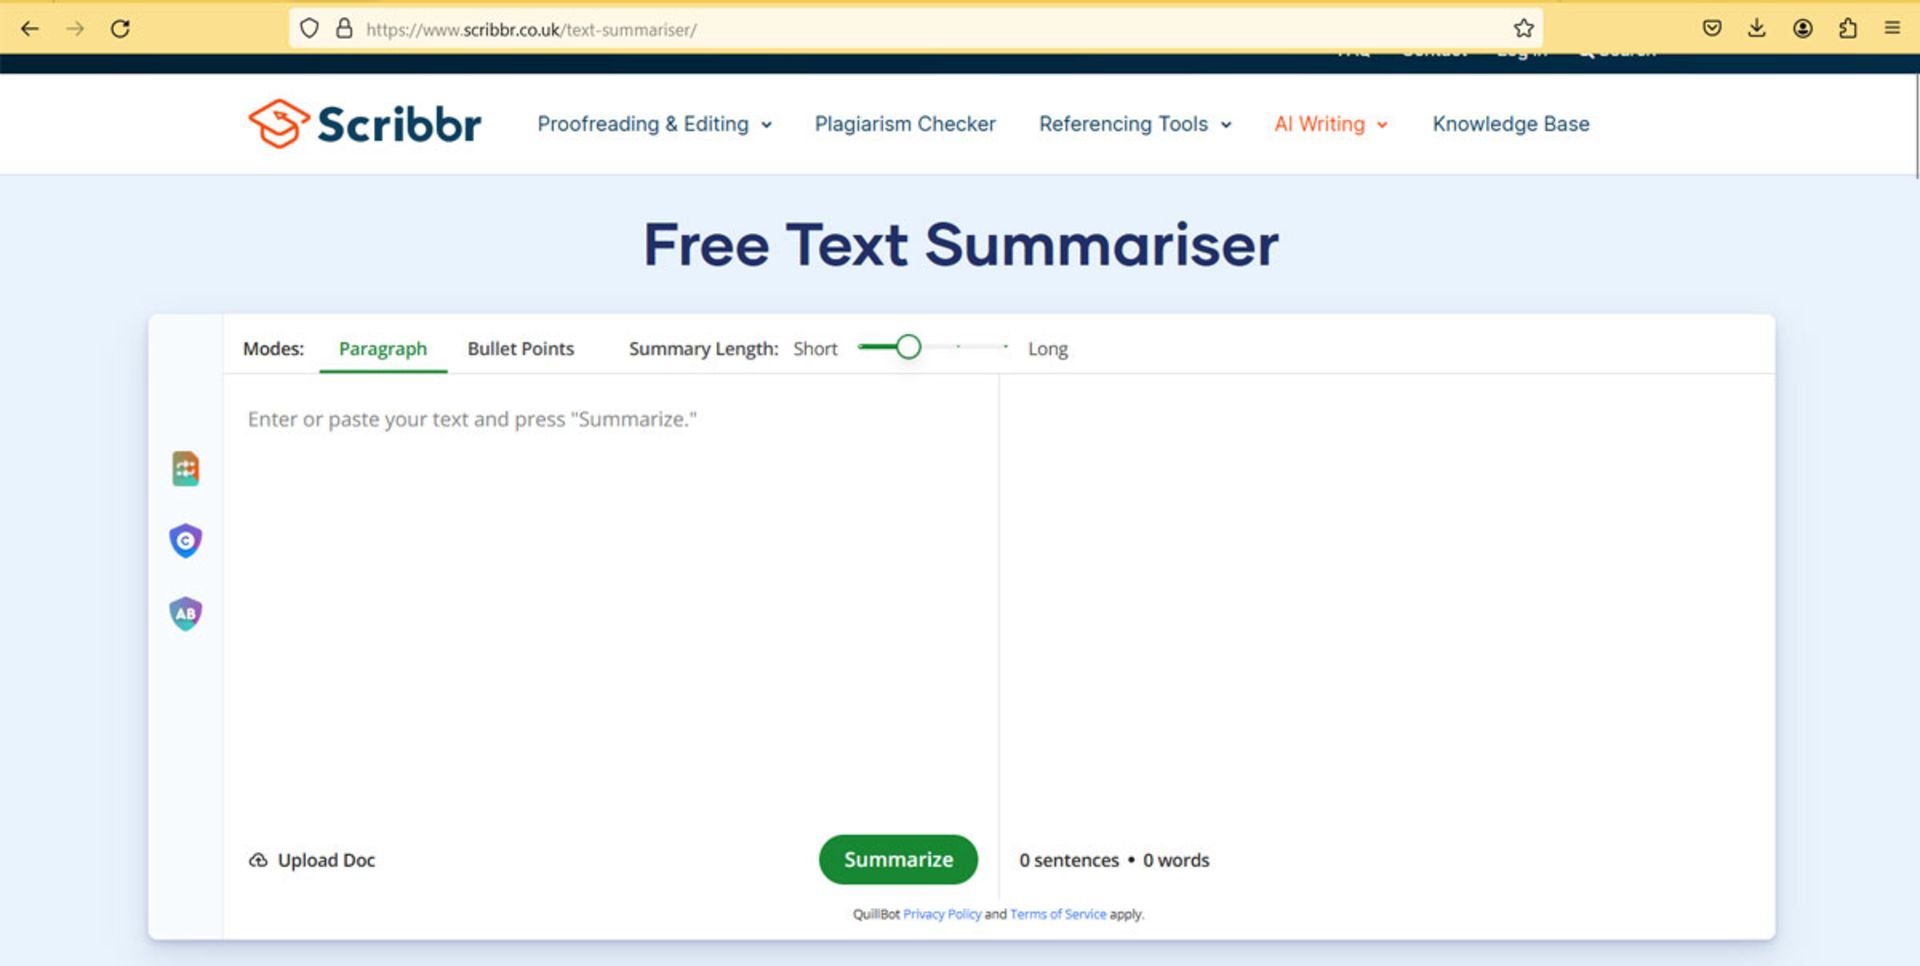Open the Downloads icon in toolbar
The width and height of the screenshot is (1920, 966).
(x=1756, y=28)
